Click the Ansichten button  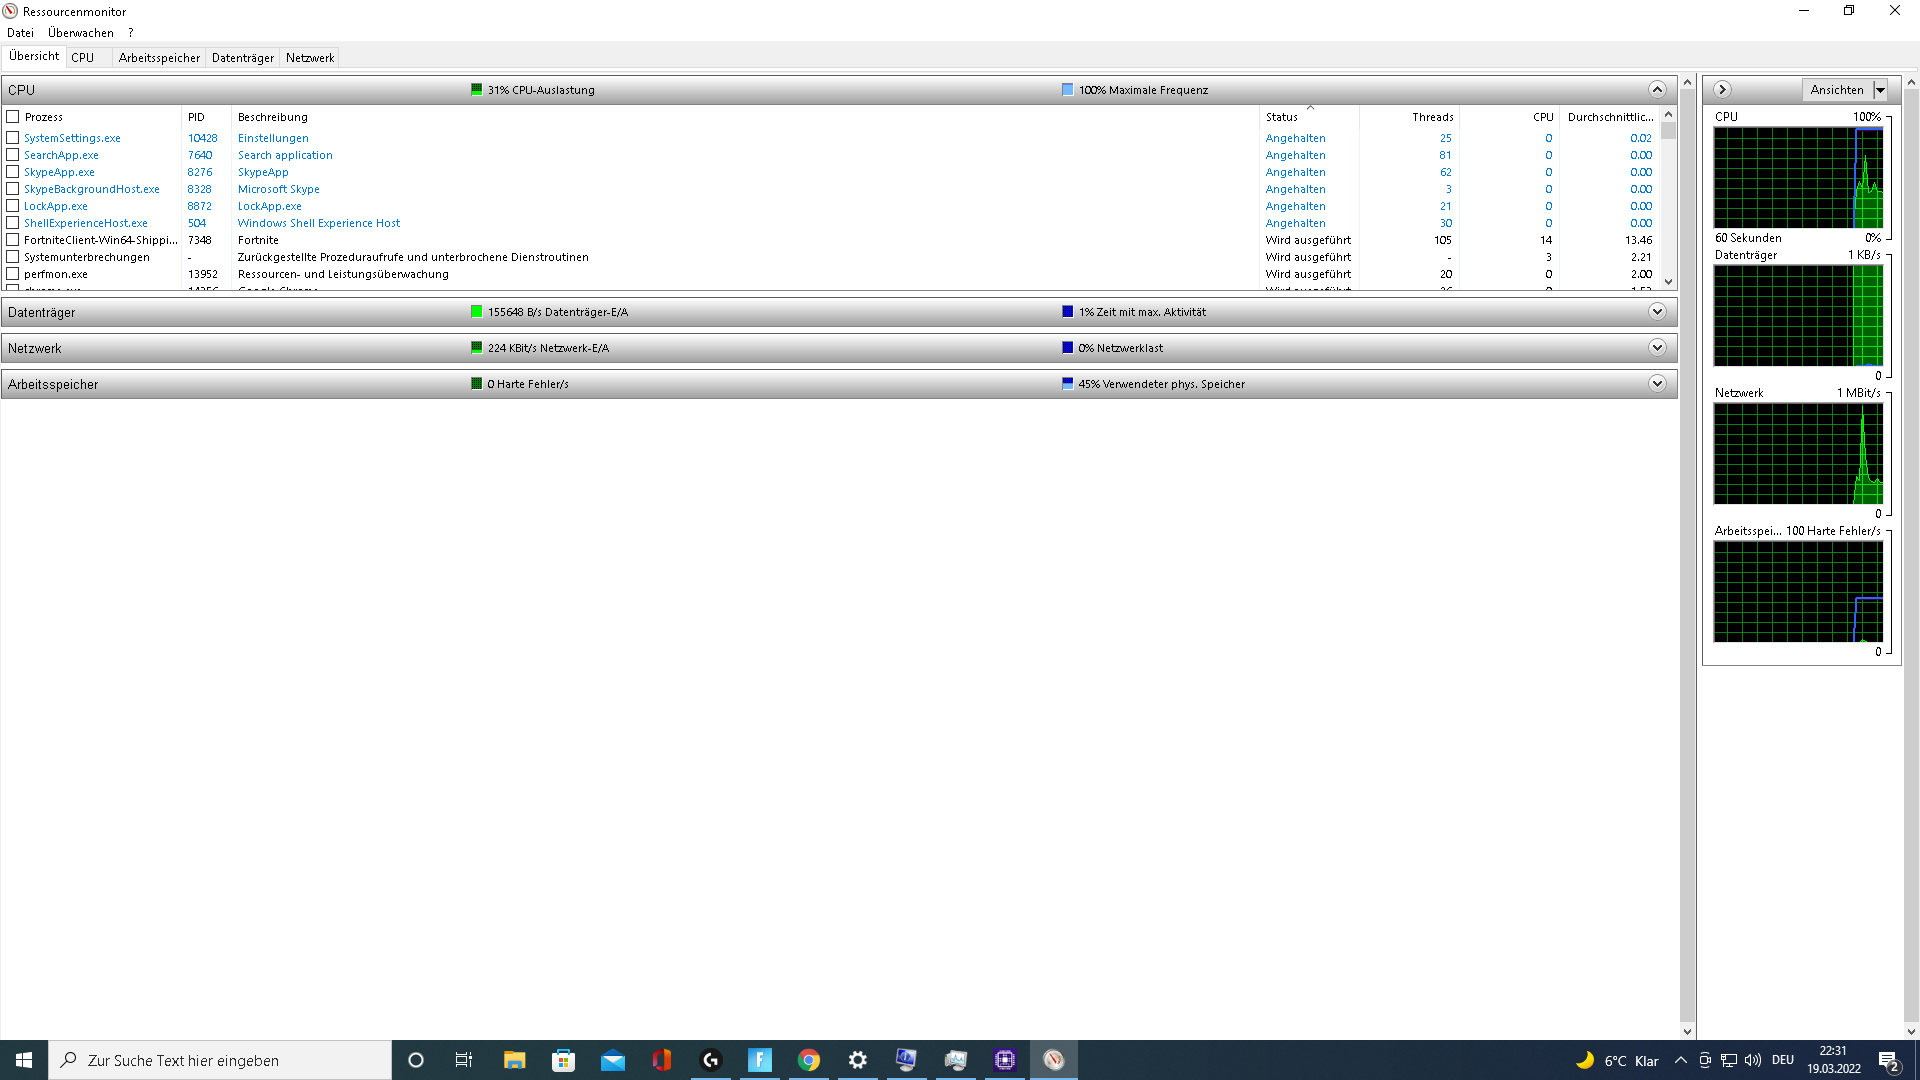[1837, 90]
